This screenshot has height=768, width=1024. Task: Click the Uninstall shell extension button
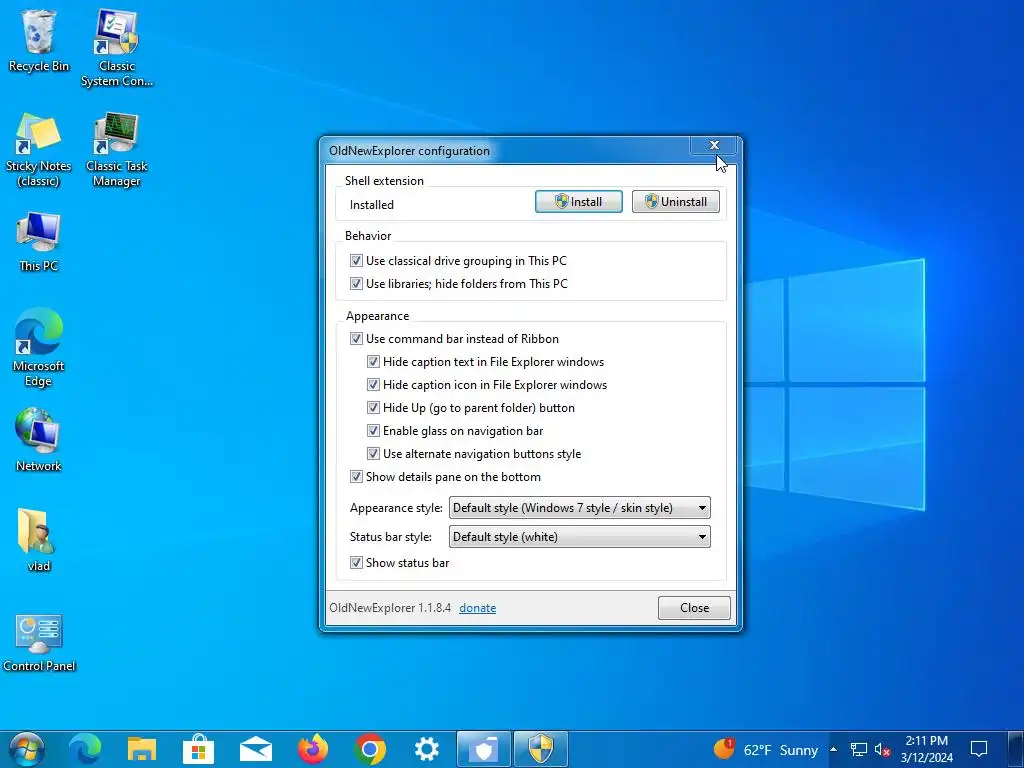(x=676, y=202)
